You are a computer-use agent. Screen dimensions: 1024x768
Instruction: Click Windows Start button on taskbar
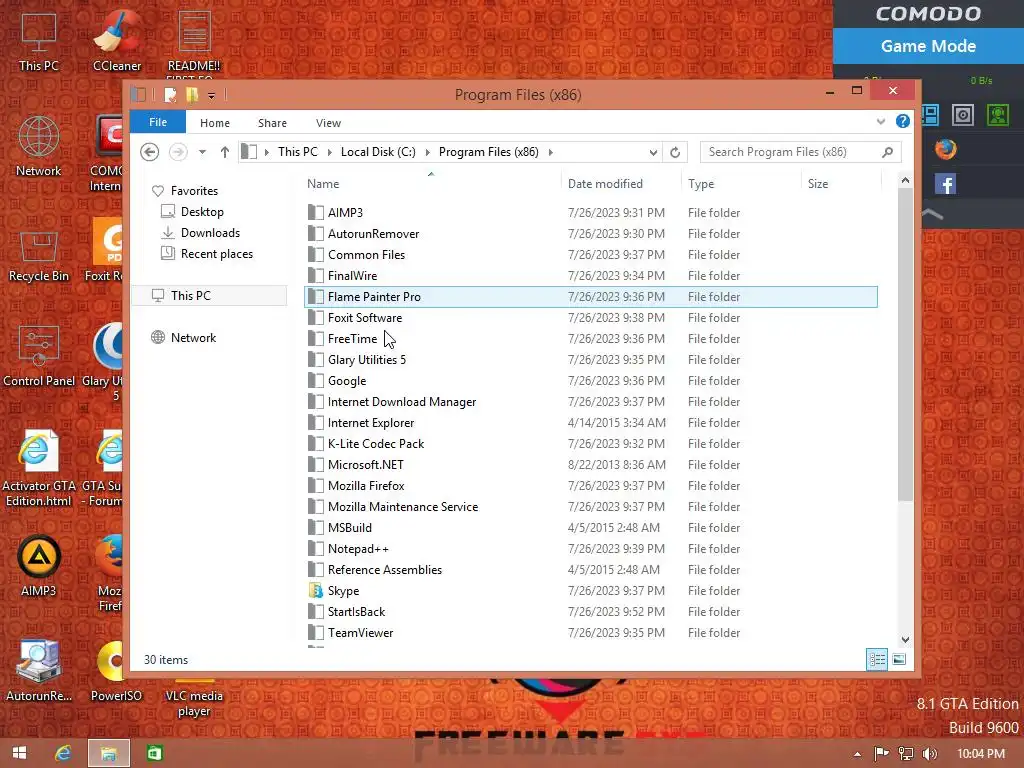coord(19,753)
